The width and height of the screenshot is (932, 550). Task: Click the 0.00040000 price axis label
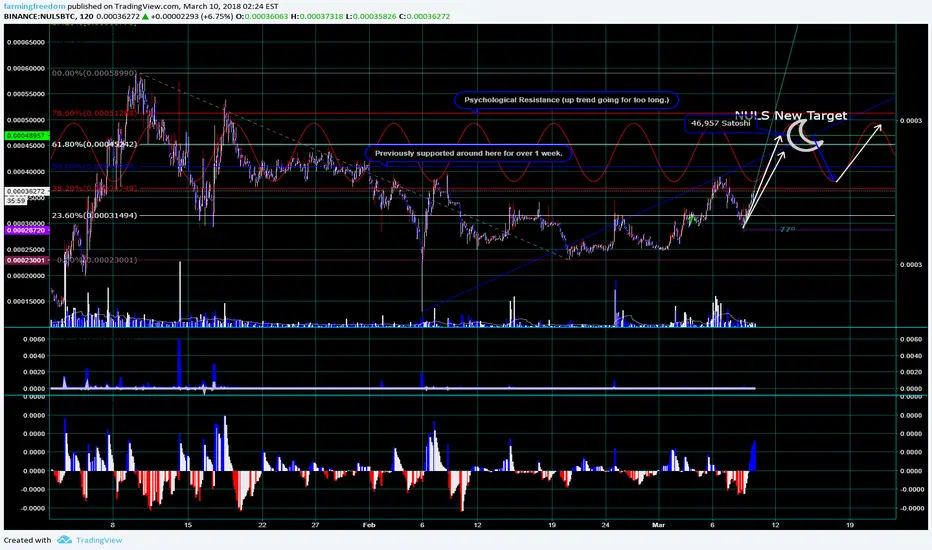[x=26, y=172]
